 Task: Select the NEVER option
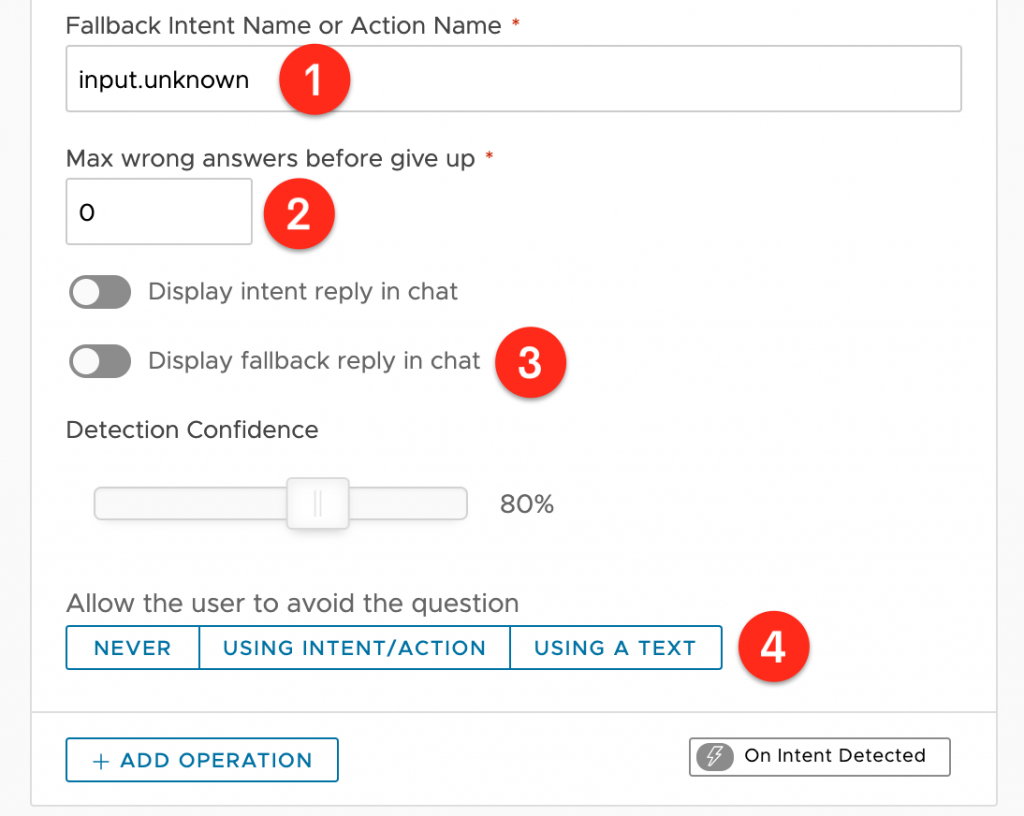[133, 648]
